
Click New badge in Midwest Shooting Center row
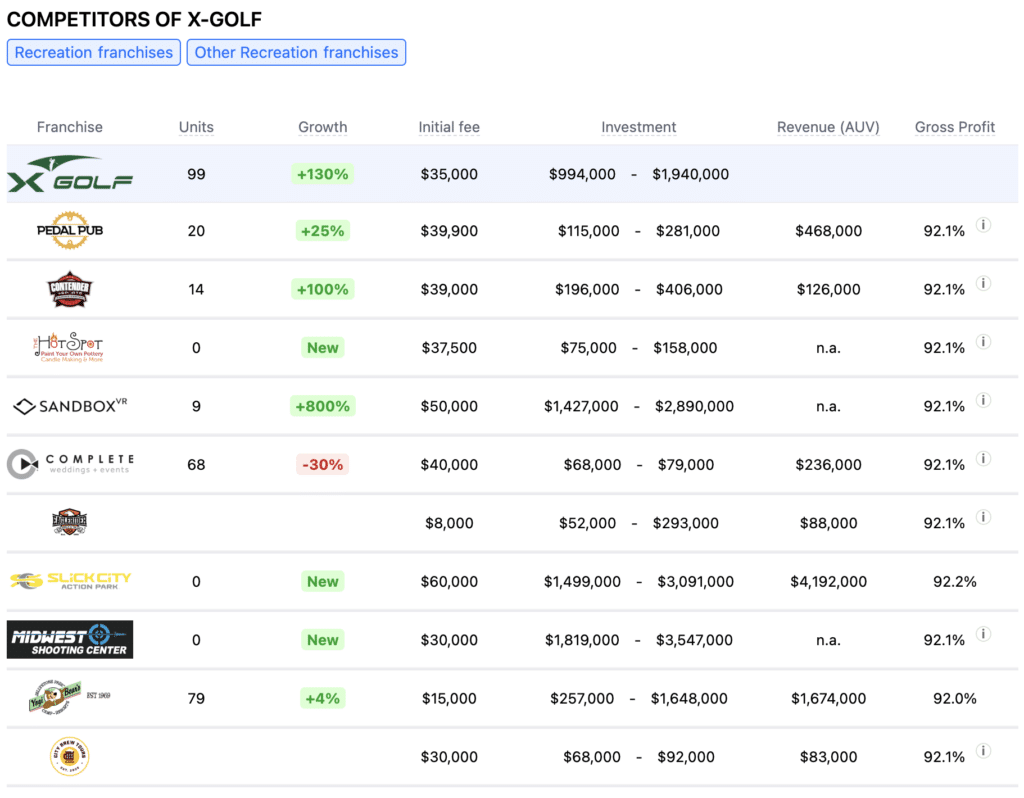pos(323,640)
